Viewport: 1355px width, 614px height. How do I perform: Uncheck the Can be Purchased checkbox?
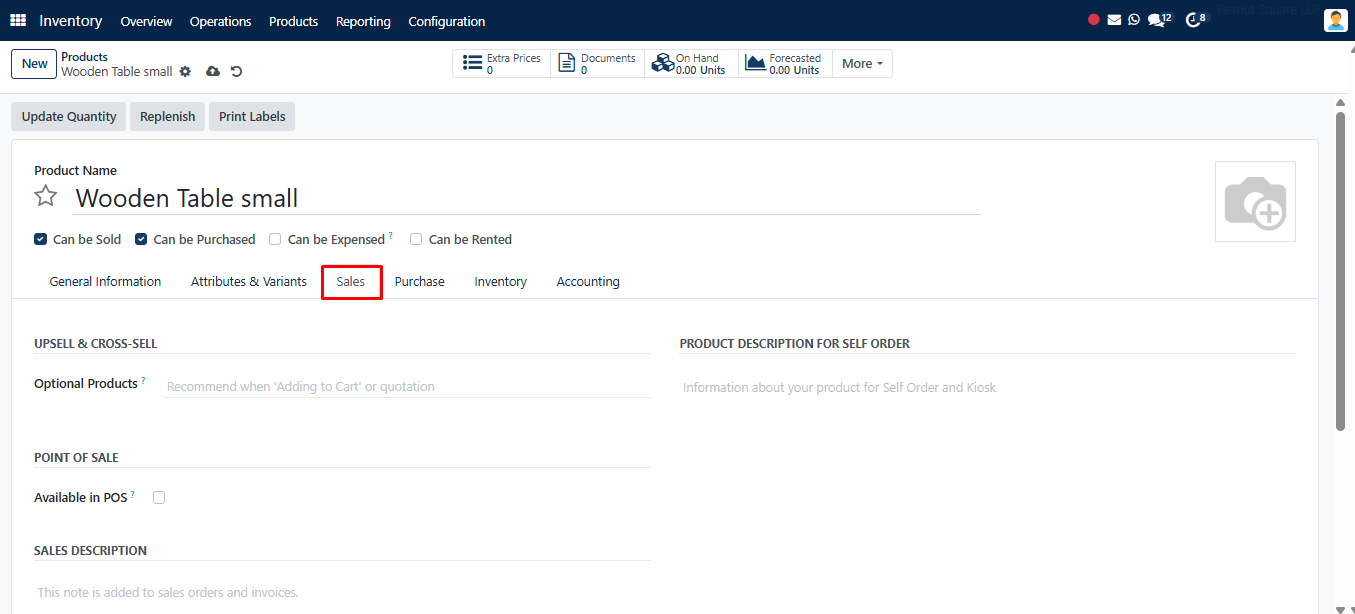click(x=141, y=239)
